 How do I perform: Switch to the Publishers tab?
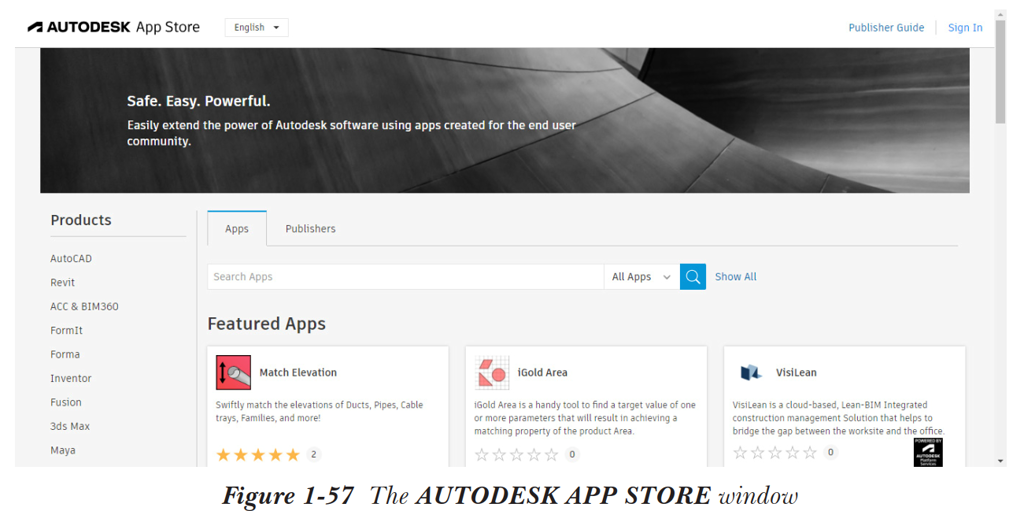310,229
